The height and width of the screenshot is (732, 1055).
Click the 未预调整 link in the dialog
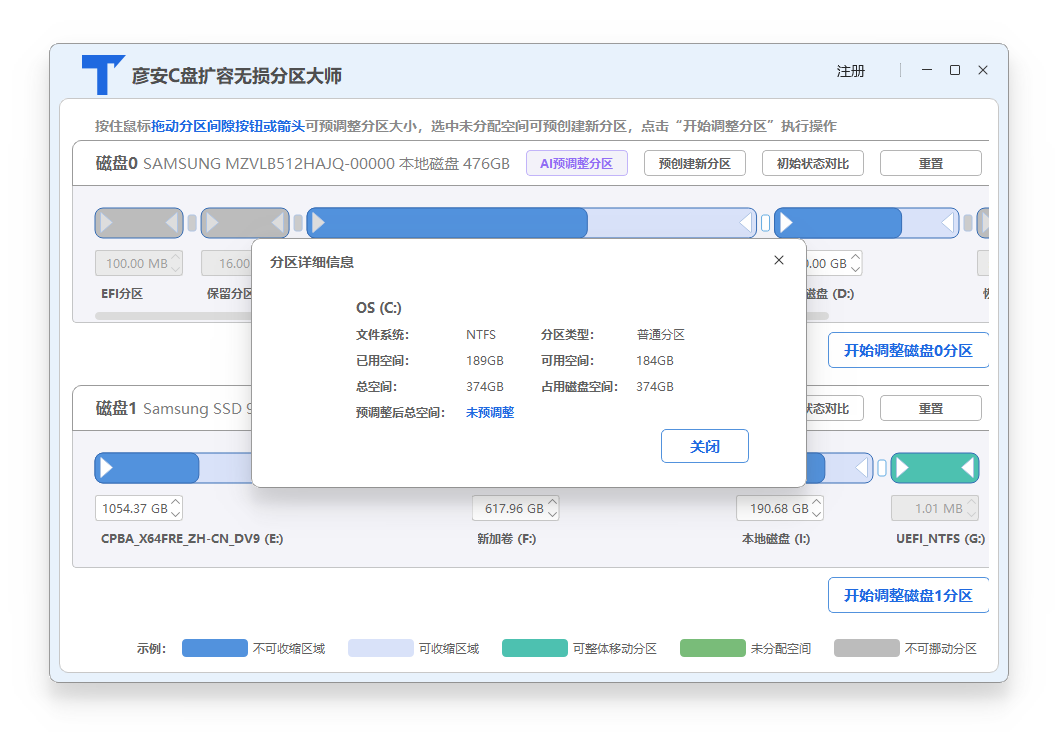pyautogui.click(x=490, y=412)
